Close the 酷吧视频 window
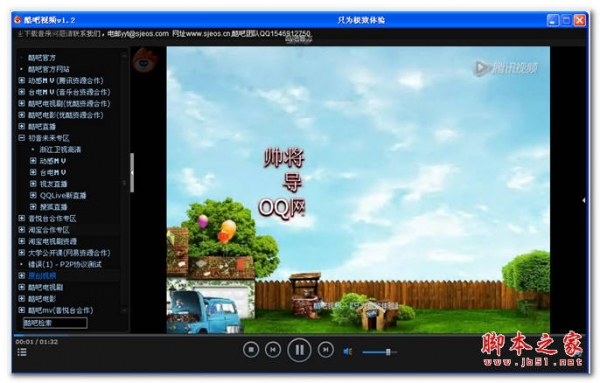Screen dimensions: 600x383 (x=580, y=20)
